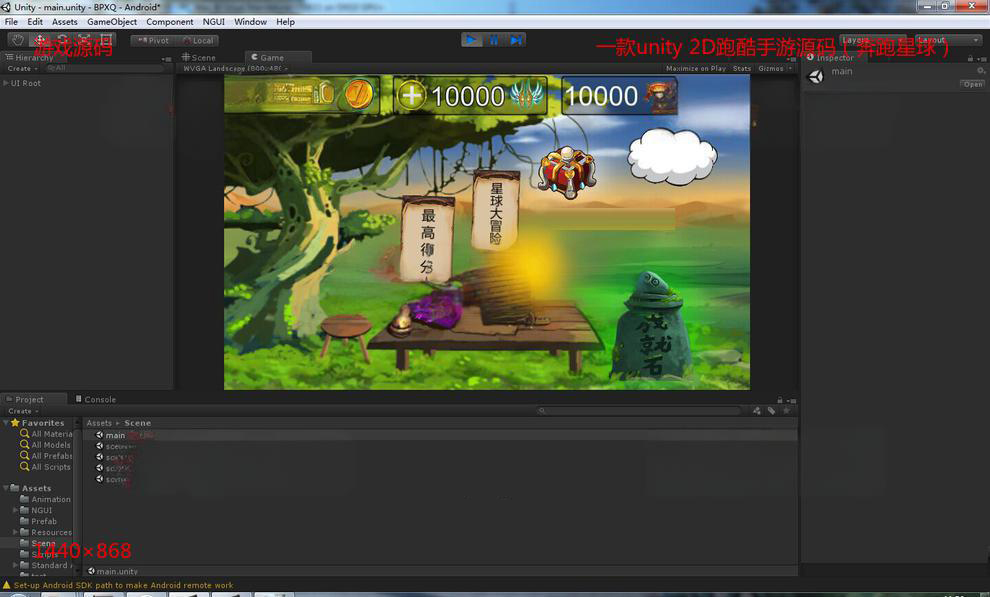The image size is (990, 597).
Task: Click the Stats button in Game view
Action: [741, 69]
